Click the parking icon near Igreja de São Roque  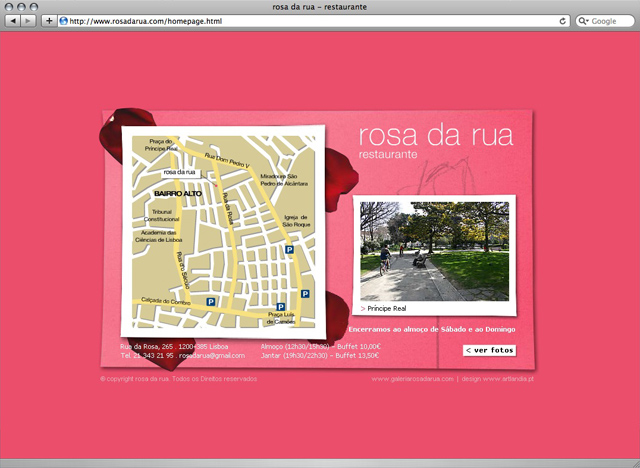click(x=289, y=250)
